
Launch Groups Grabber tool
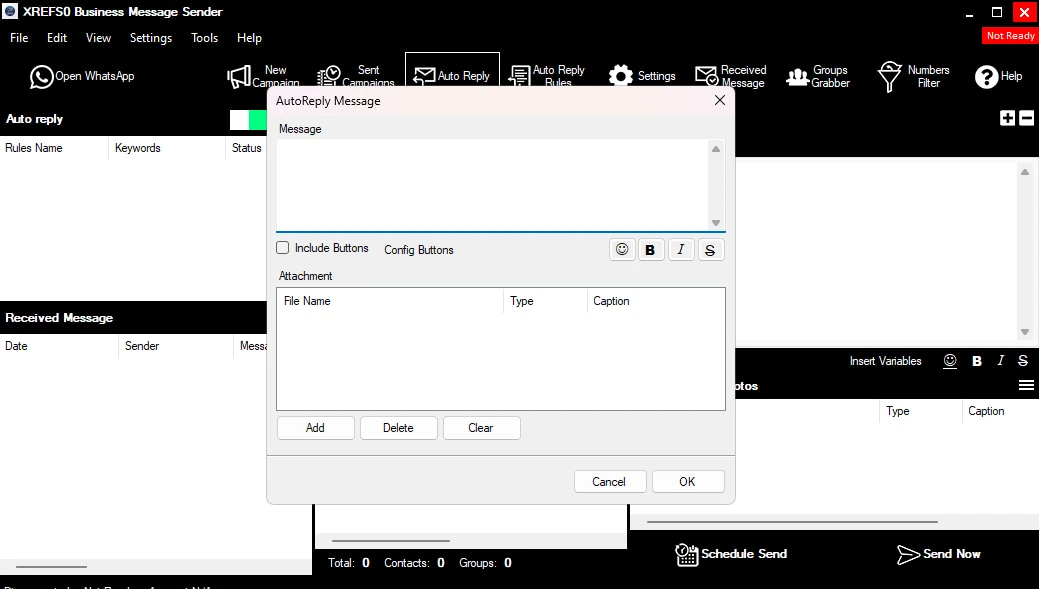coord(818,76)
